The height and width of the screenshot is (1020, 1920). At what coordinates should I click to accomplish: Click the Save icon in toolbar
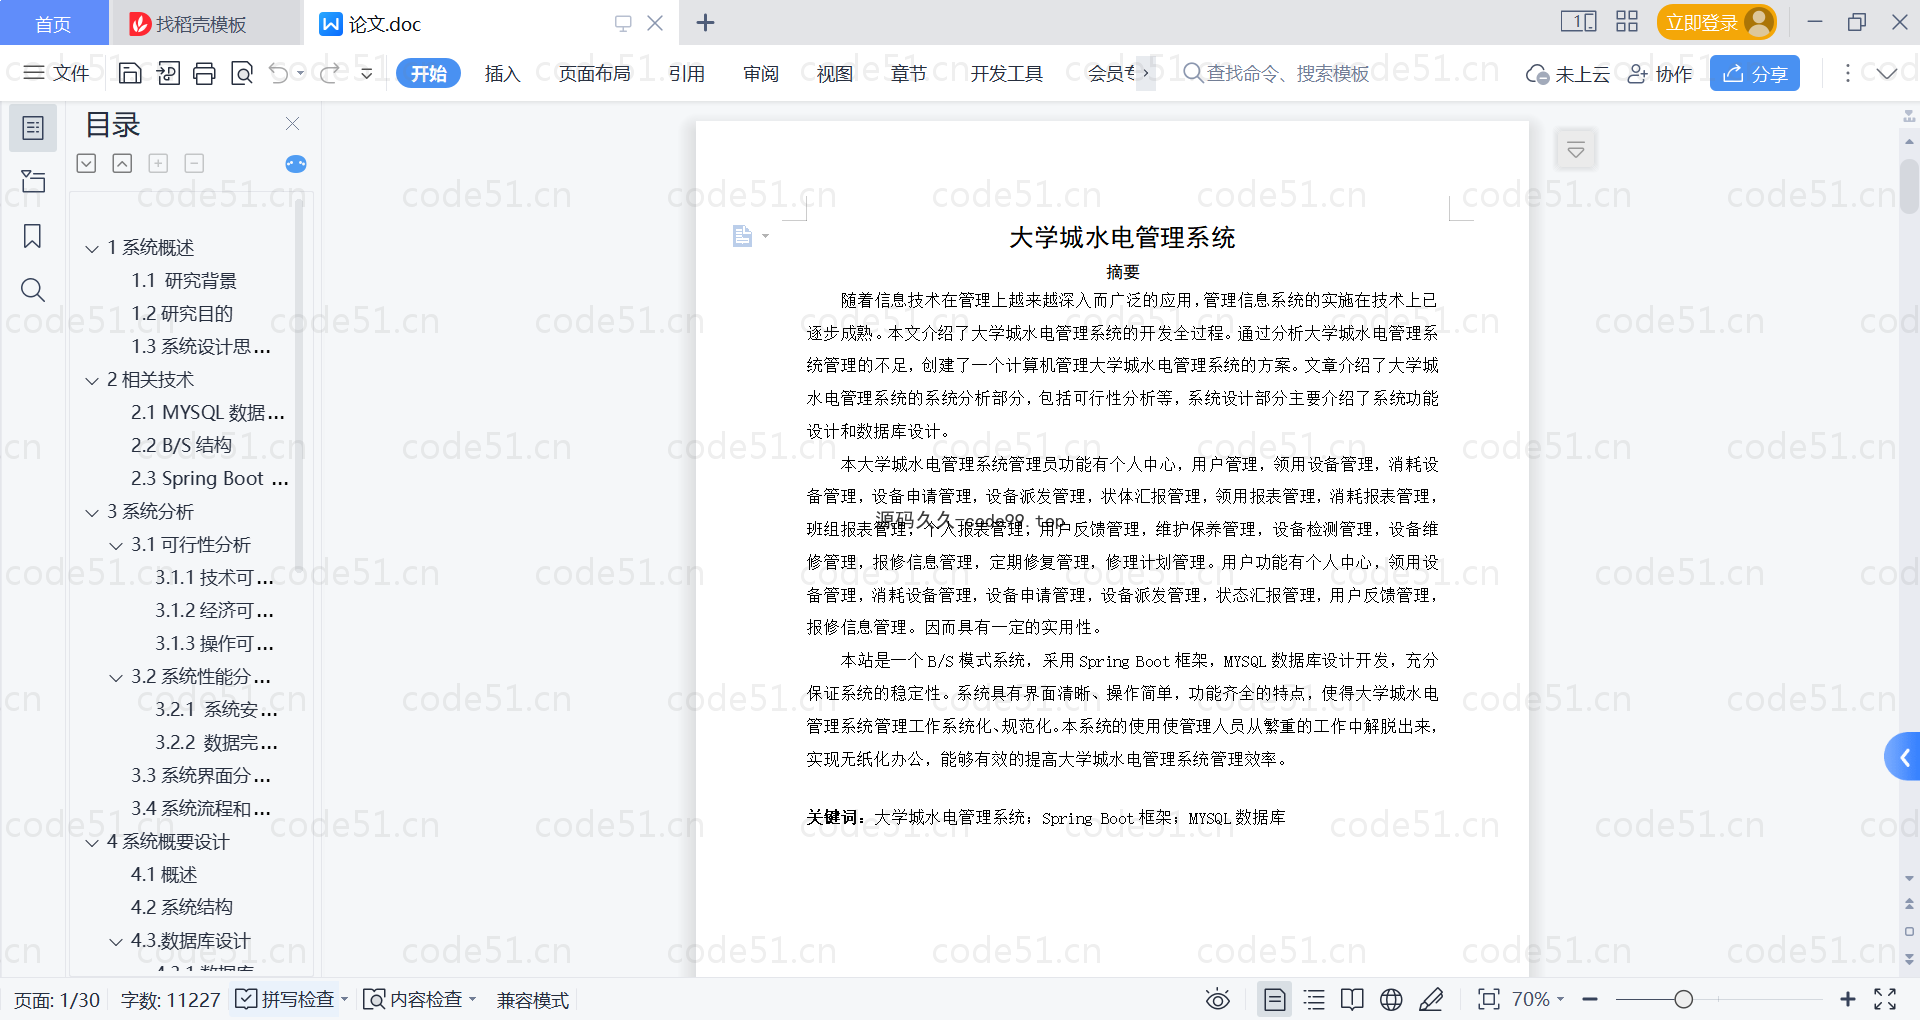click(x=130, y=73)
